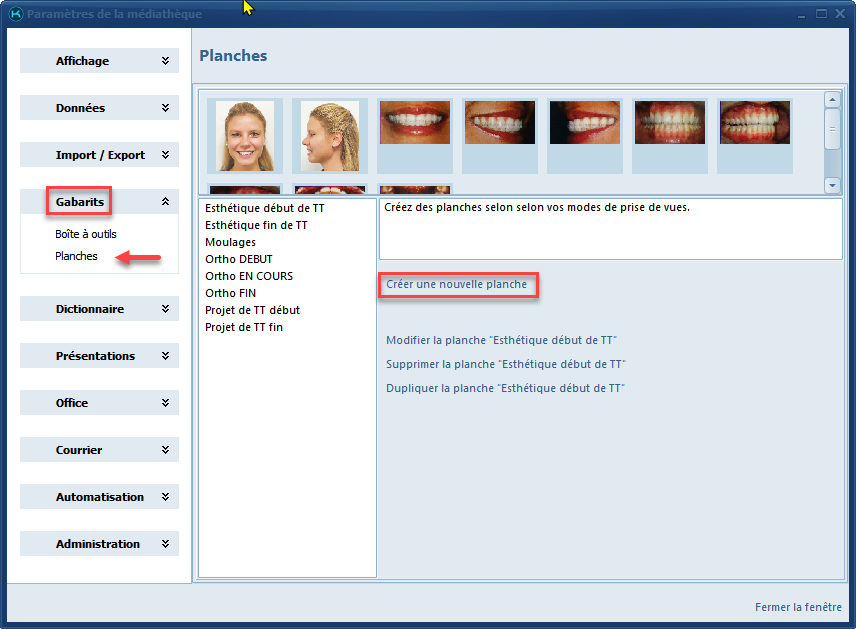Click Dupliquer la planche "Esthétique début de TT"
This screenshot has width=856, height=629.
505,388
